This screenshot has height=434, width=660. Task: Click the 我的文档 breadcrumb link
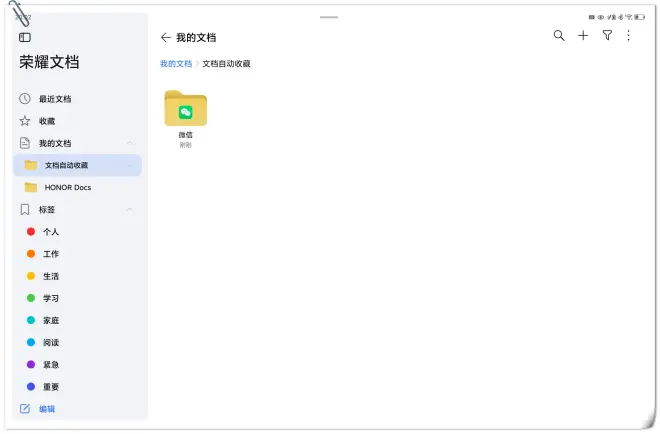tap(176, 63)
